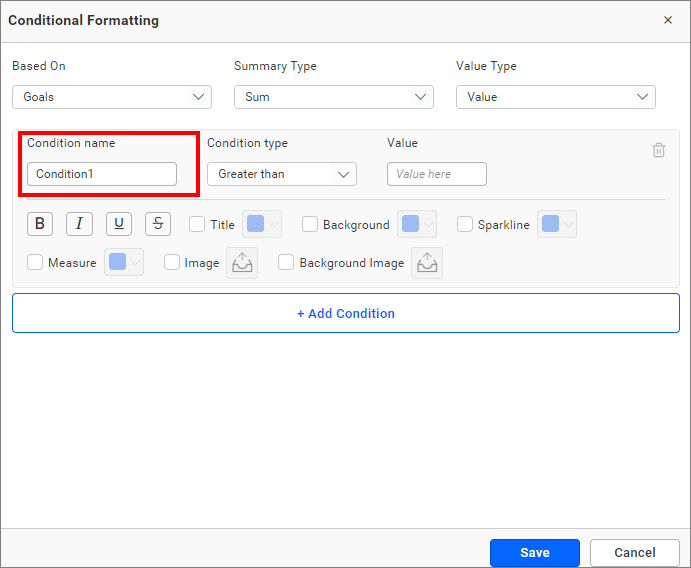Click the Value here input field
Image resolution: width=691 pixels, height=568 pixels.
click(x=437, y=174)
